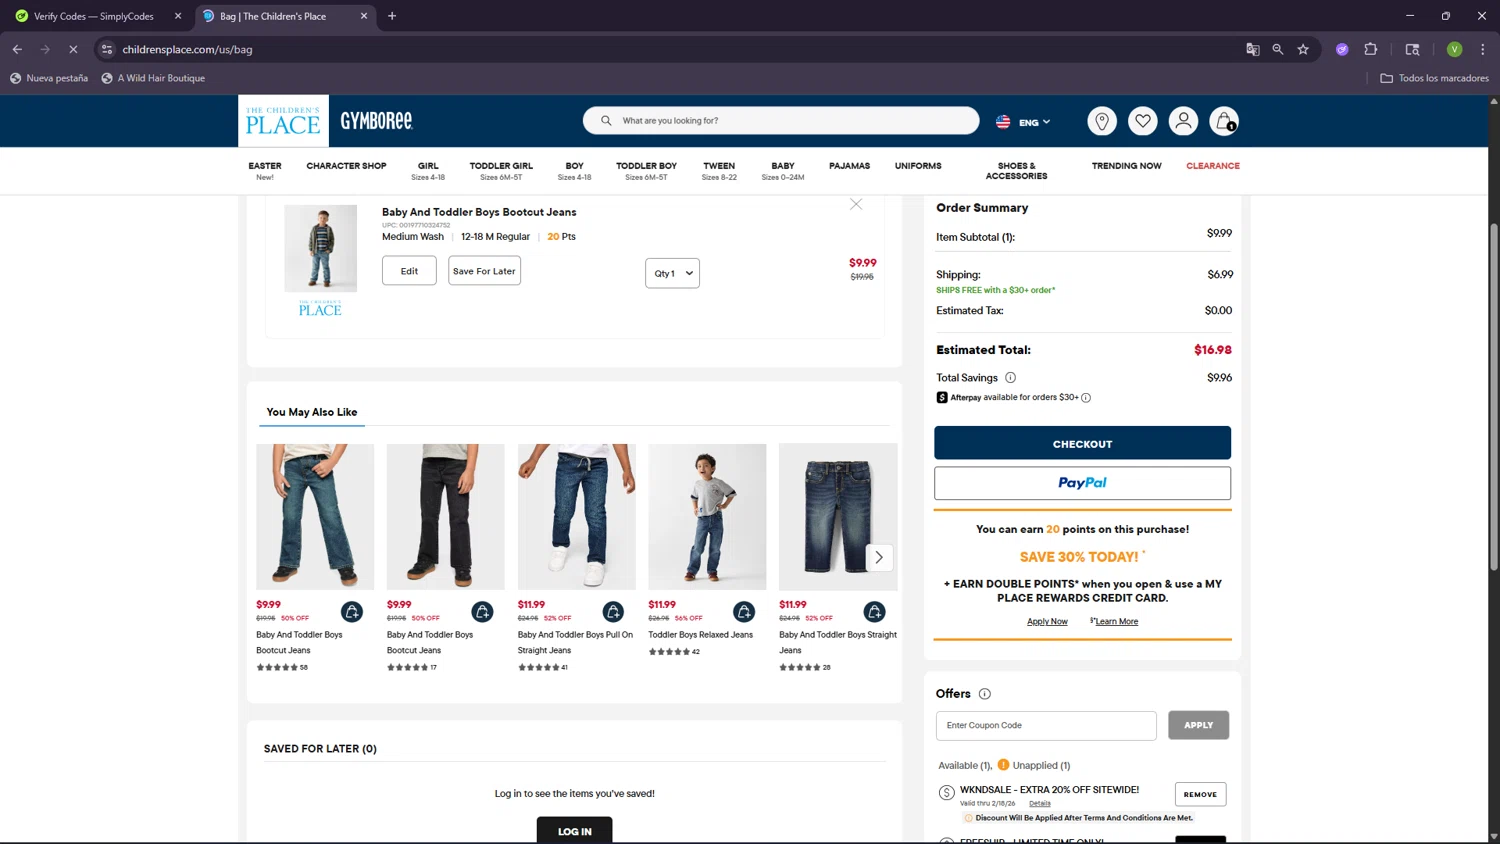Bookmark this page with star icon
This screenshot has height=844, width=1500.
pyautogui.click(x=1303, y=49)
